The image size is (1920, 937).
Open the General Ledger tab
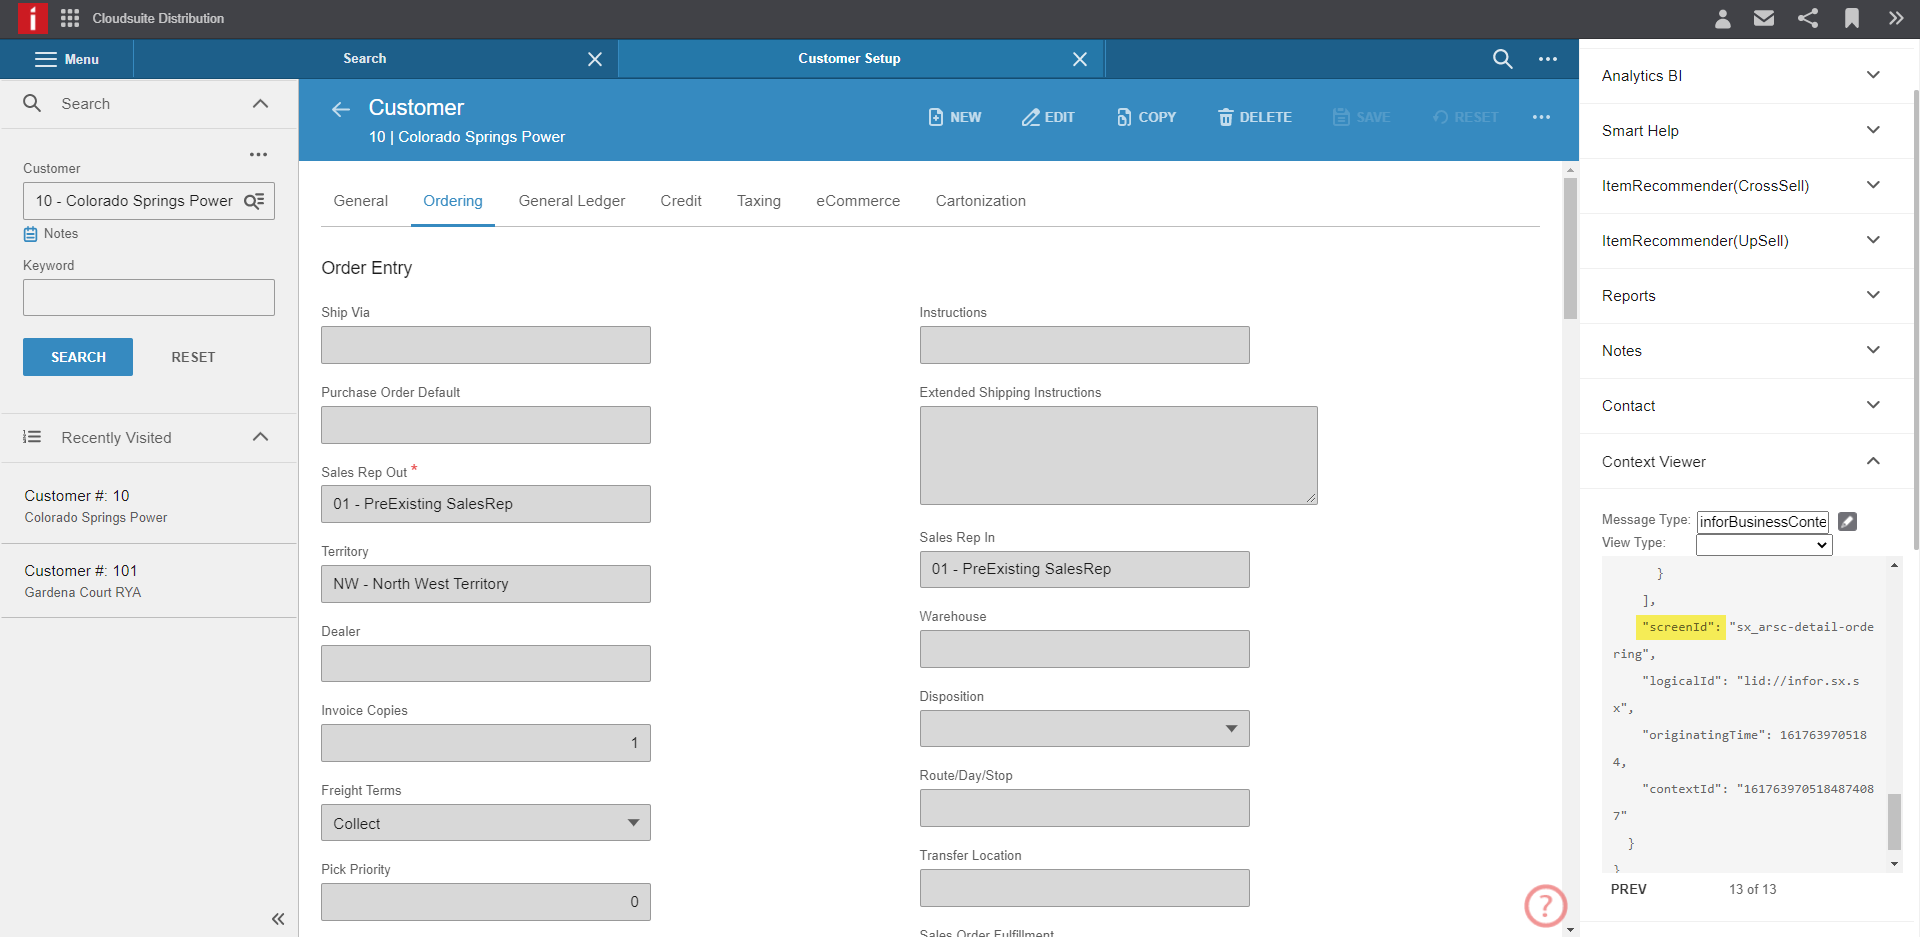tap(571, 201)
